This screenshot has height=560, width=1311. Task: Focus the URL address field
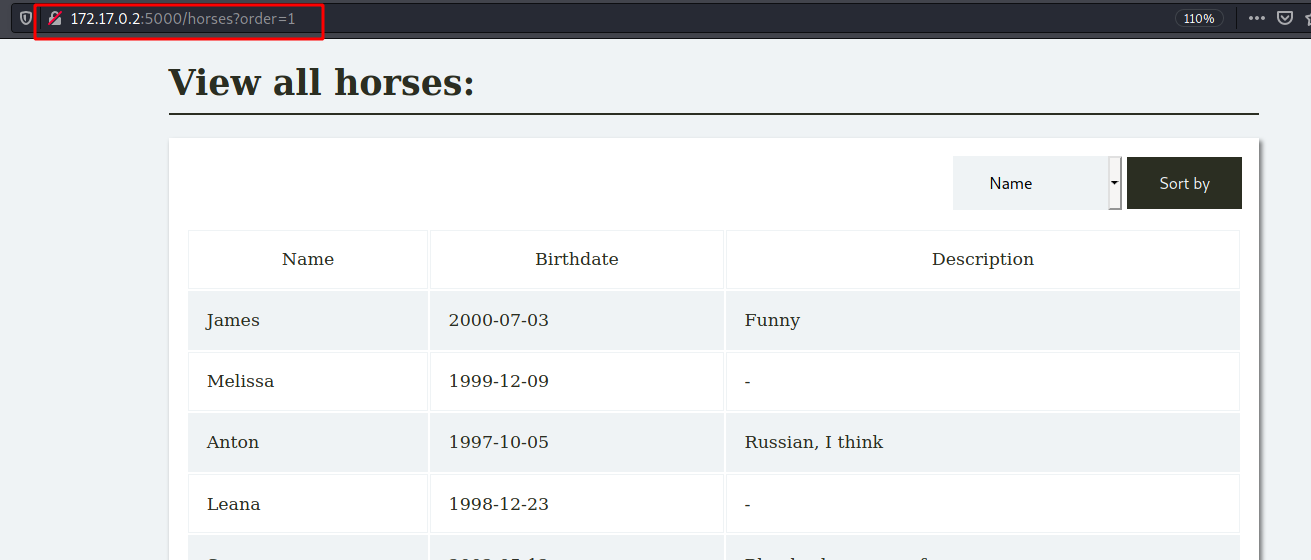click(600, 18)
